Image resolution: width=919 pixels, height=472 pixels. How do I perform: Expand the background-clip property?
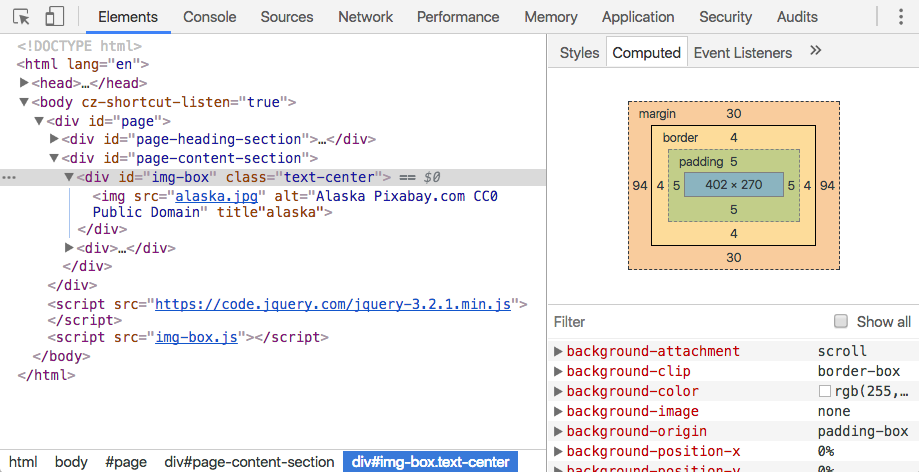(x=559, y=371)
